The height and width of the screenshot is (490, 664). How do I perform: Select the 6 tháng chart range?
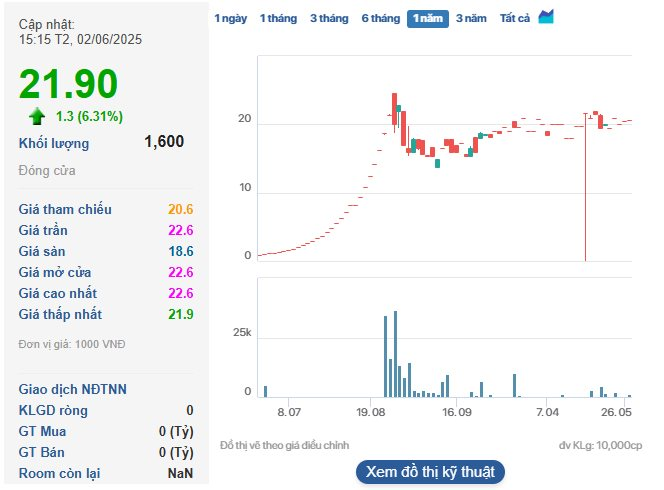point(381,19)
